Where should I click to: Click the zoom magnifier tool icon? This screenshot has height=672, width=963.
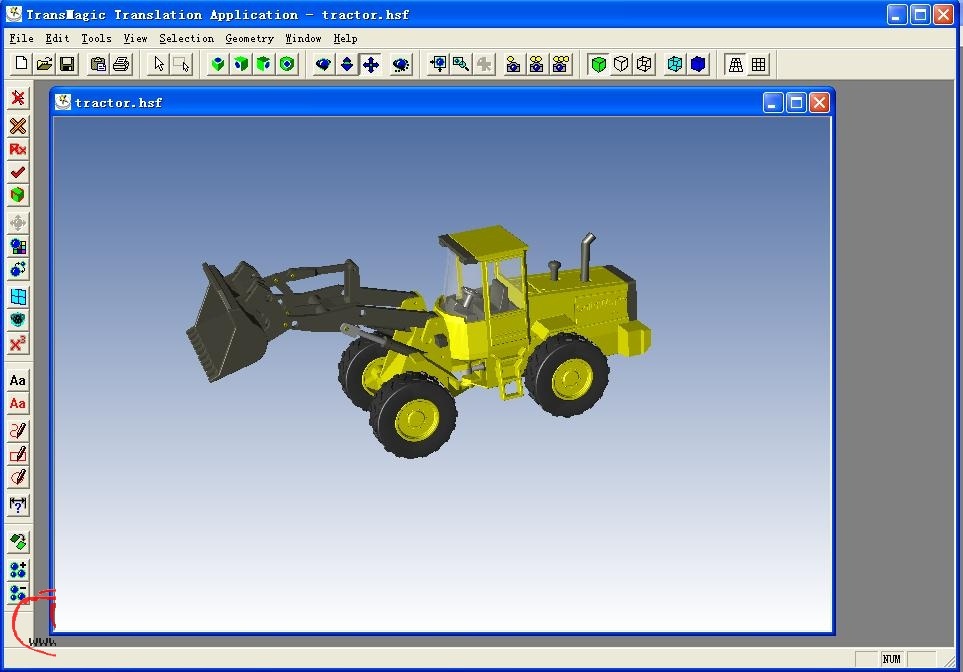tap(461, 64)
